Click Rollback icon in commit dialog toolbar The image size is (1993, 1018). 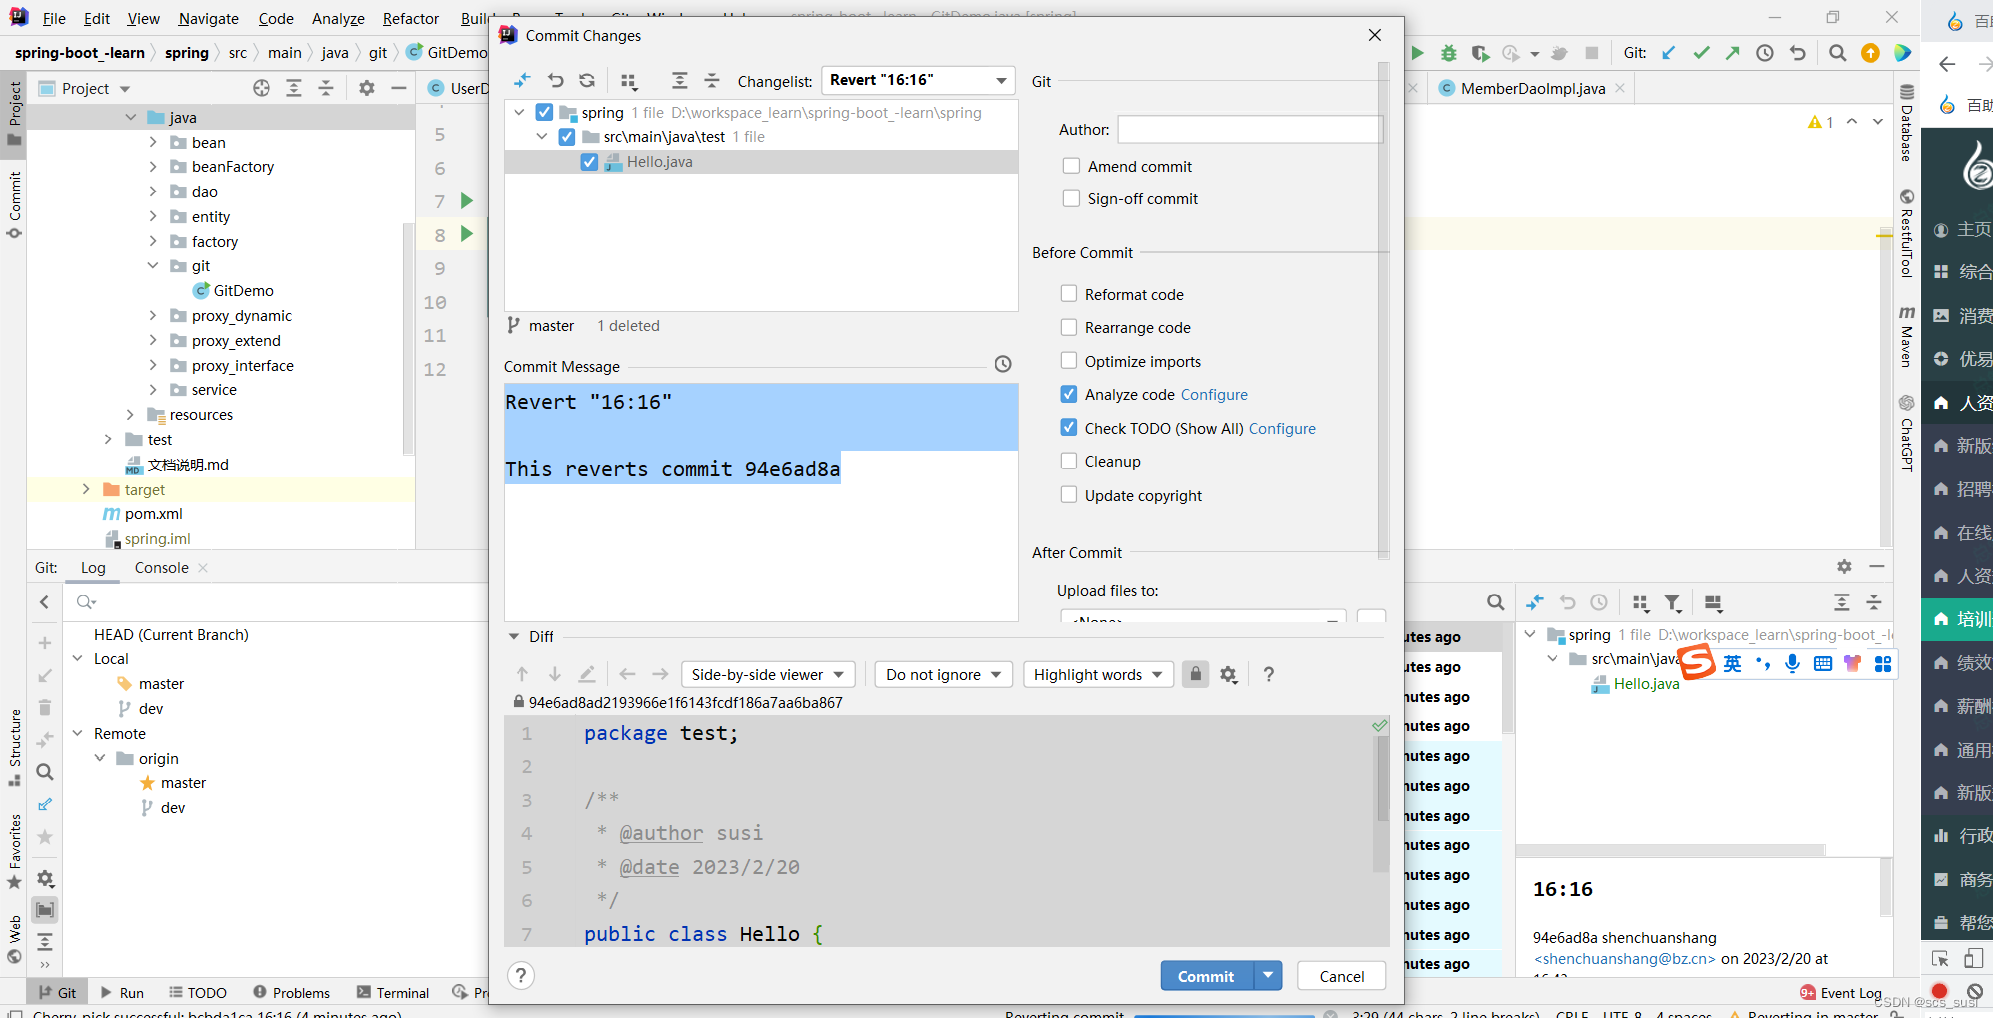555,81
